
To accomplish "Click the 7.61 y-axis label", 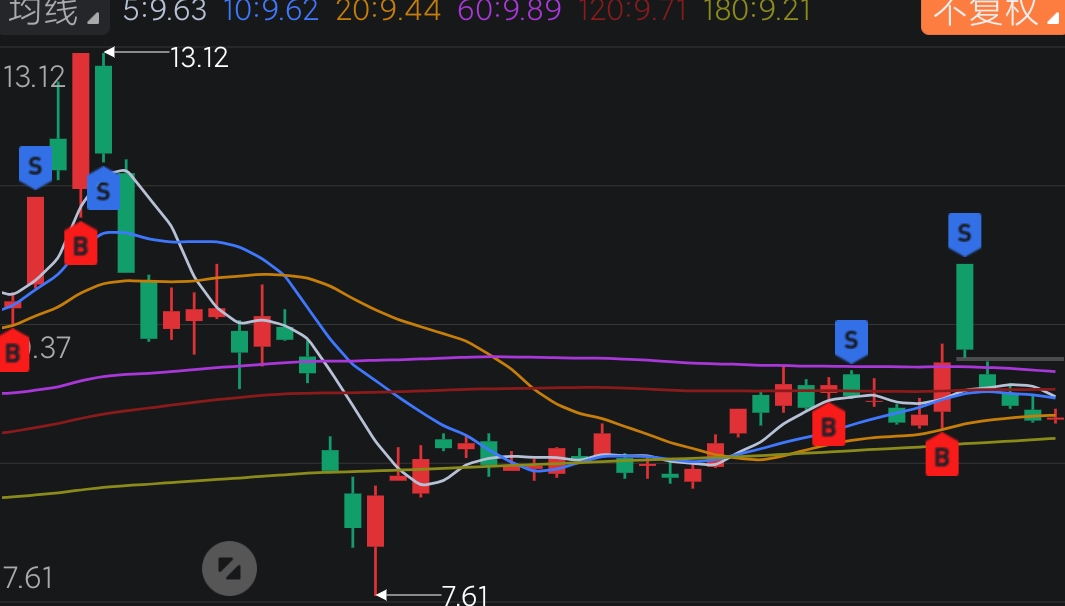I will [x=27, y=577].
